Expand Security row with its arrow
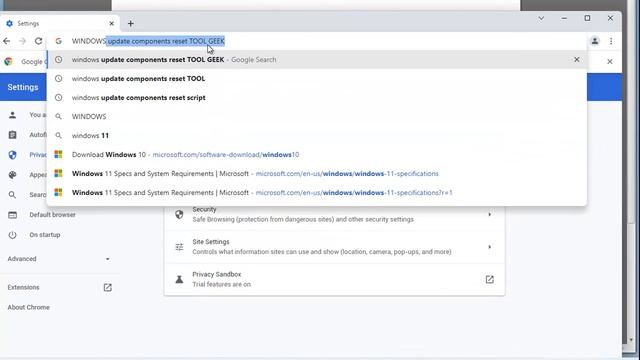This screenshot has height=360, width=640. [x=489, y=214]
